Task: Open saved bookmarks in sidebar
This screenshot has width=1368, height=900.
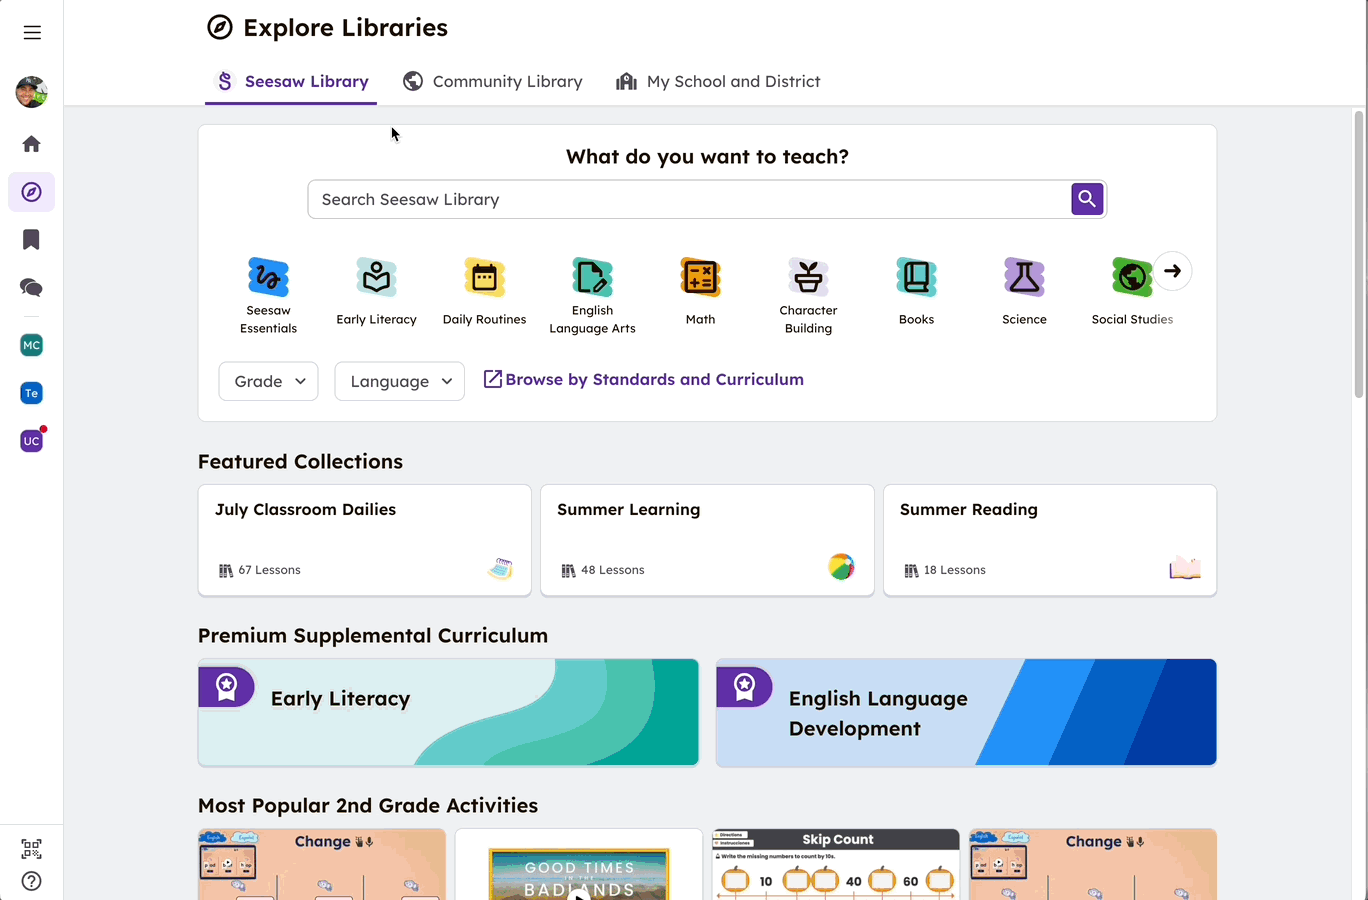Action: pyautogui.click(x=31, y=240)
